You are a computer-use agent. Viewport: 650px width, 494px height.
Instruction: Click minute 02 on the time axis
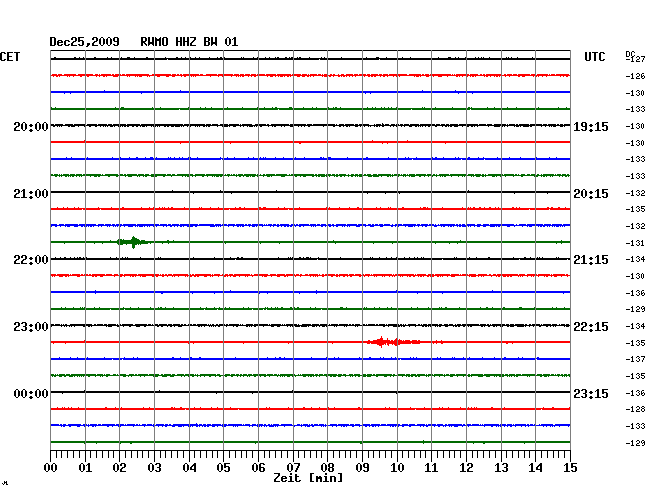tap(119, 468)
